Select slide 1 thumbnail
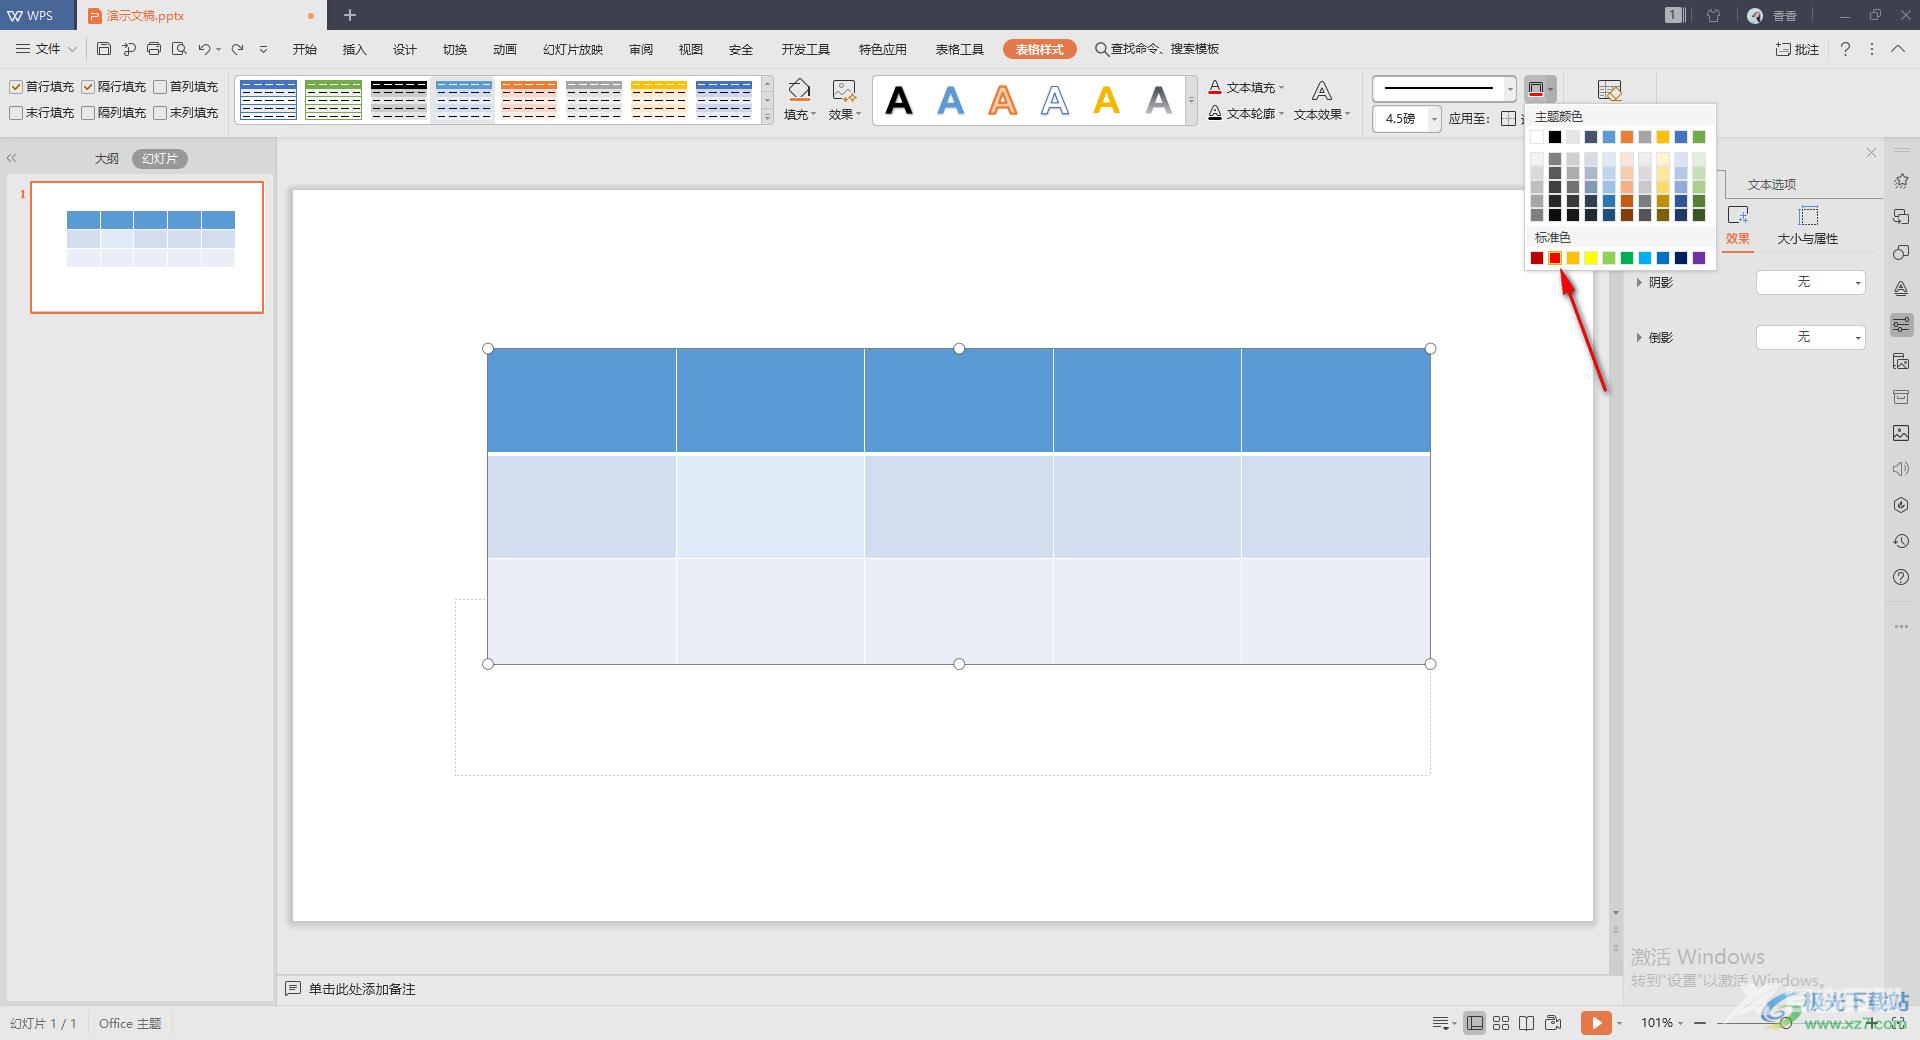This screenshot has height=1040, width=1920. click(x=147, y=247)
